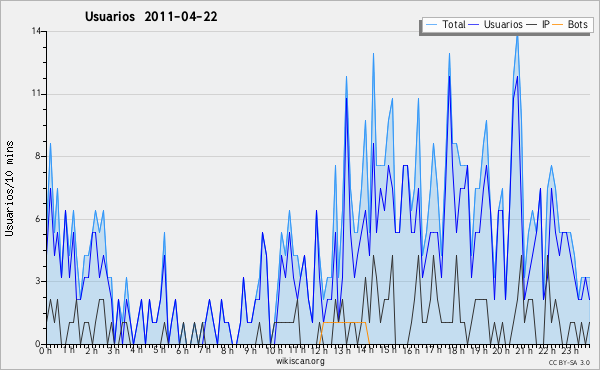This screenshot has width=600, height=370.
Task: Click the 'Total' legend label
Action: 453,24
